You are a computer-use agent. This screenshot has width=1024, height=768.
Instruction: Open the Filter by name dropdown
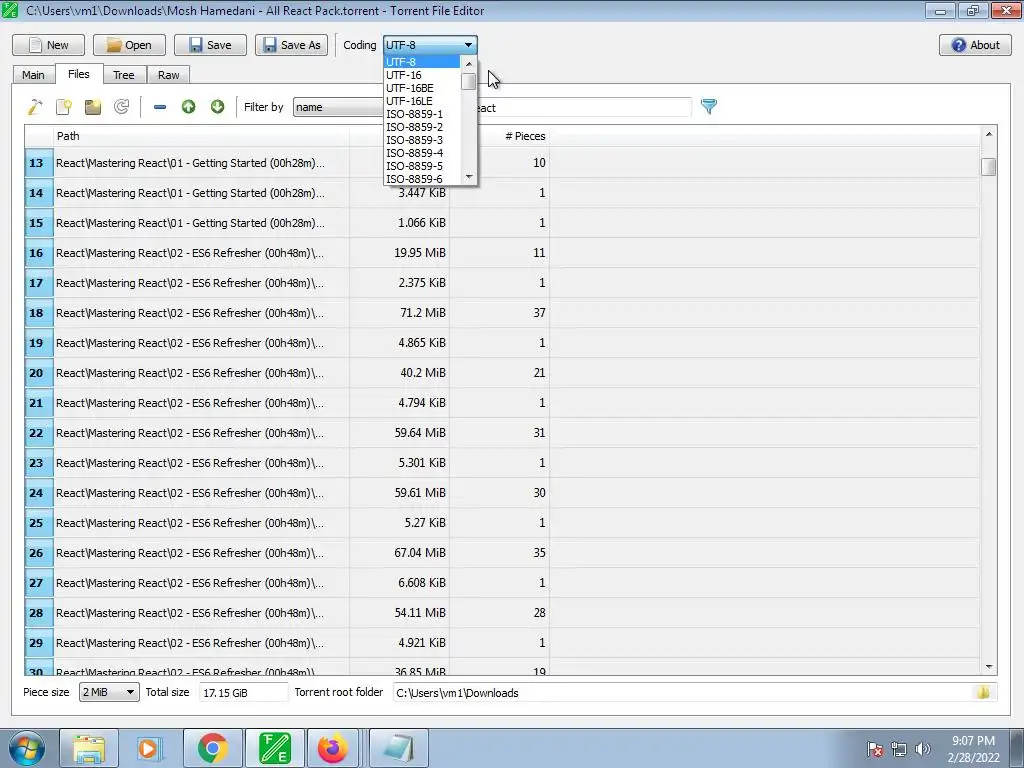pyautogui.click(x=338, y=107)
